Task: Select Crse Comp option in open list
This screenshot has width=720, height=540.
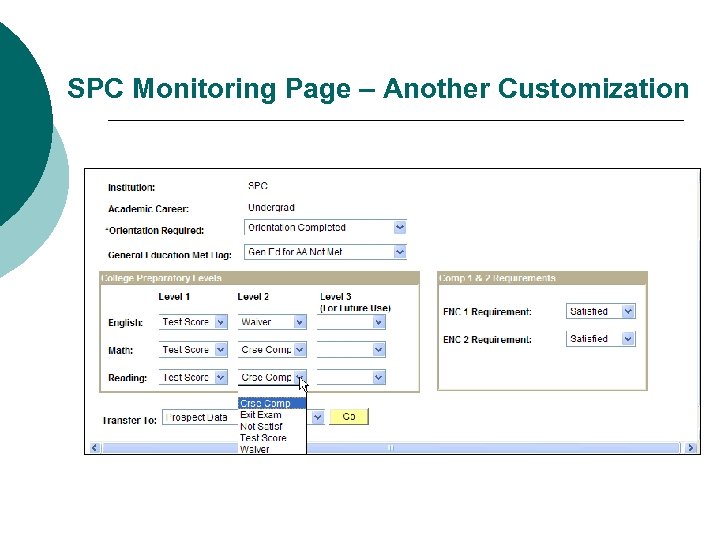Action: coord(272,403)
